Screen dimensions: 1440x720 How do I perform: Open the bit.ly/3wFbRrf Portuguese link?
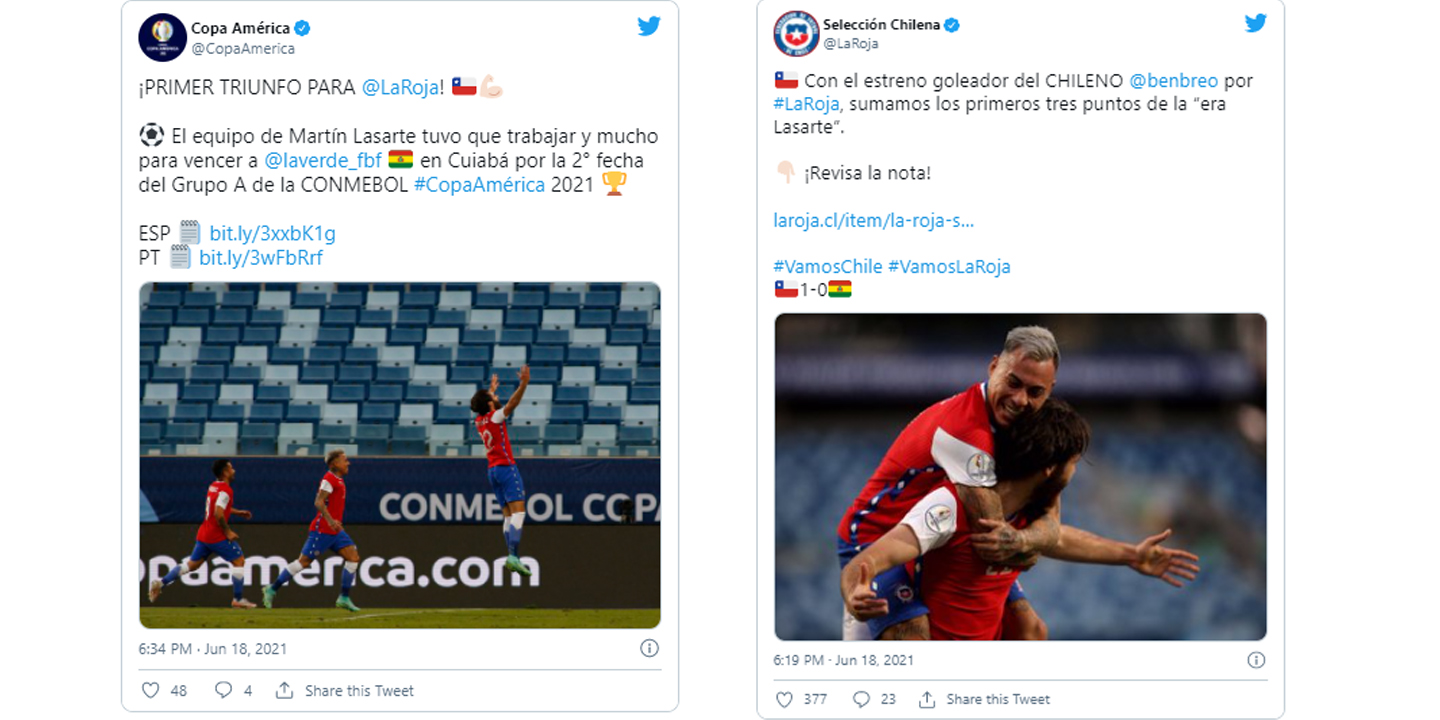tap(261, 258)
